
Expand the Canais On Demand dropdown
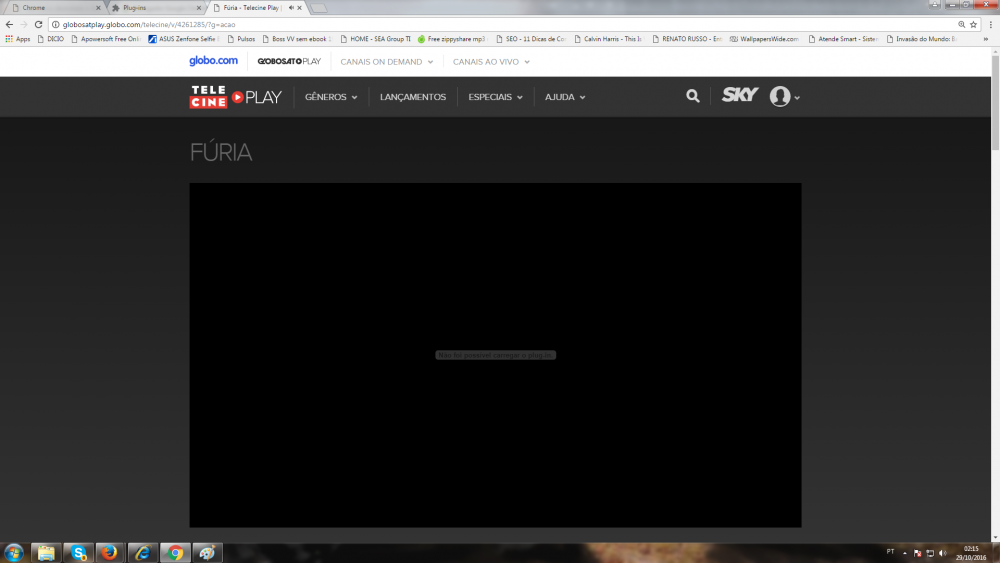point(386,61)
